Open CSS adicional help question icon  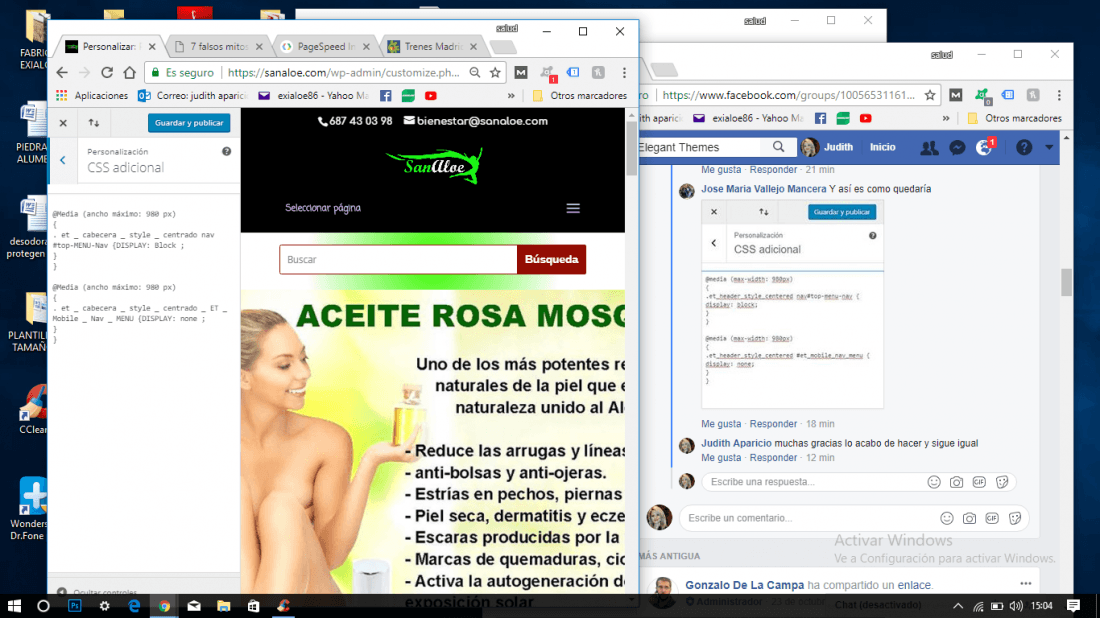pyautogui.click(x=227, y=152)
